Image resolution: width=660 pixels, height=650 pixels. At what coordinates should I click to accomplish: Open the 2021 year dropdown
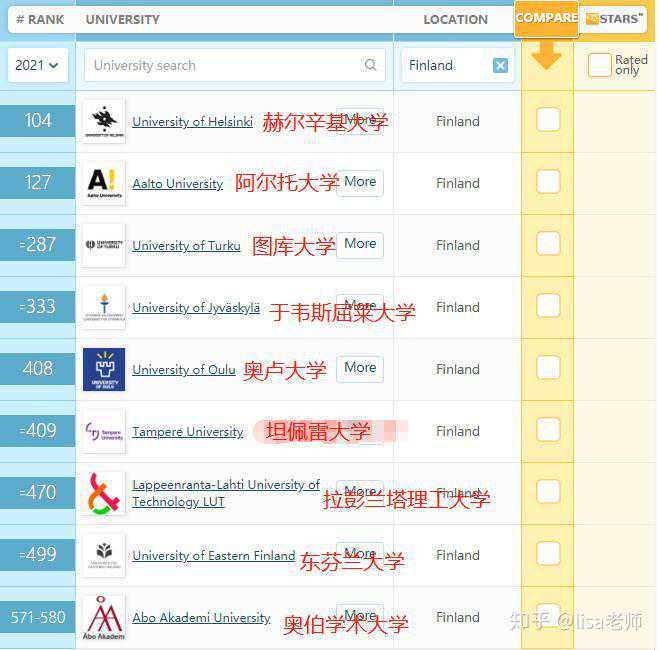[x=37, y=65]
